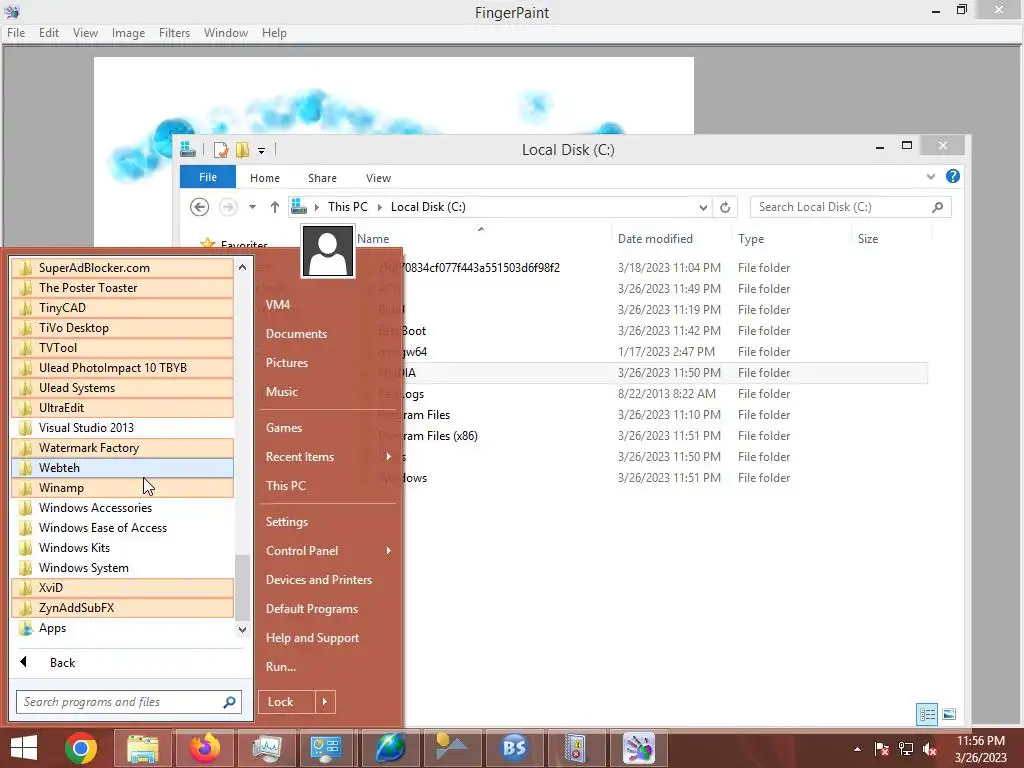
Task: Open Documents from Start menu
Action: pos(296,334)
